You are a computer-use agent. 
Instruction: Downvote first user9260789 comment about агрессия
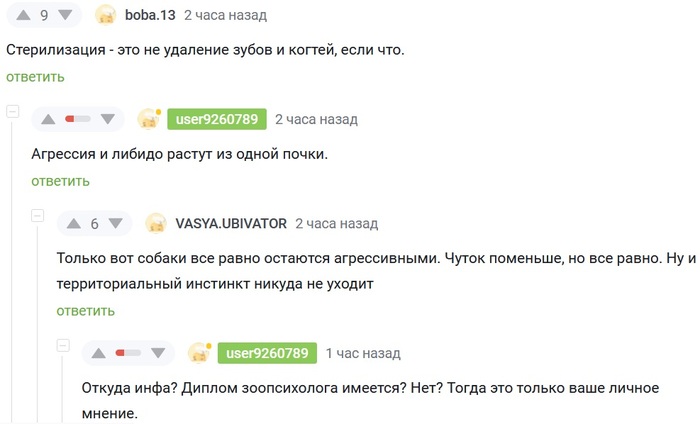(108, 119)
